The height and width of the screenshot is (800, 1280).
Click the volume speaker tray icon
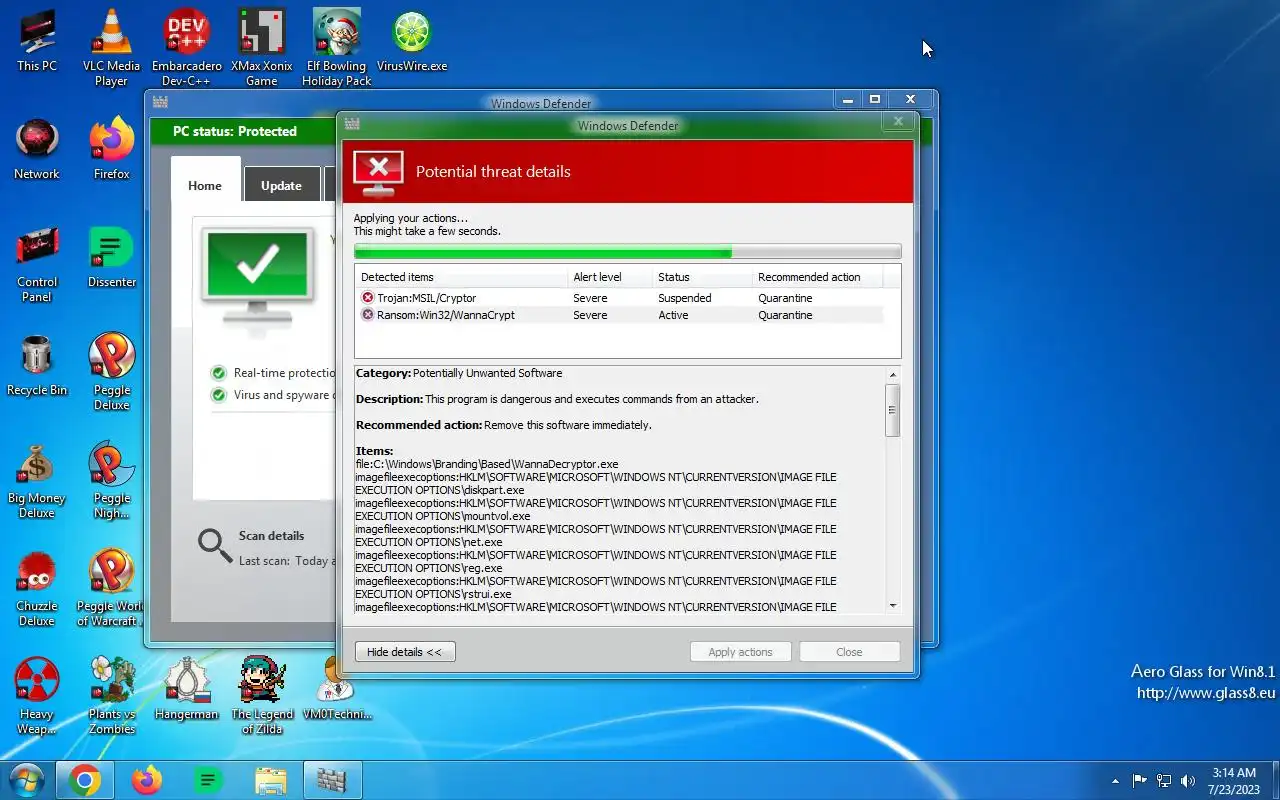click(x=1188, y=781)
